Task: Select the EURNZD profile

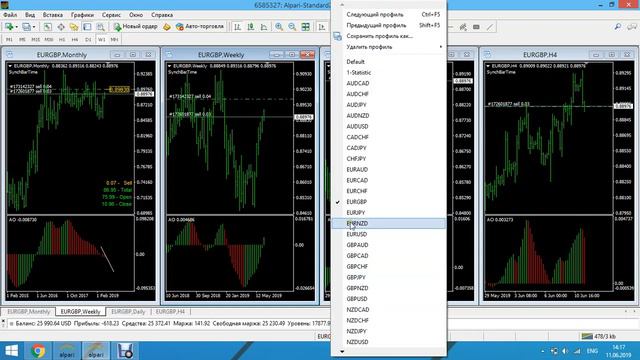Action: tap(389, 223)
